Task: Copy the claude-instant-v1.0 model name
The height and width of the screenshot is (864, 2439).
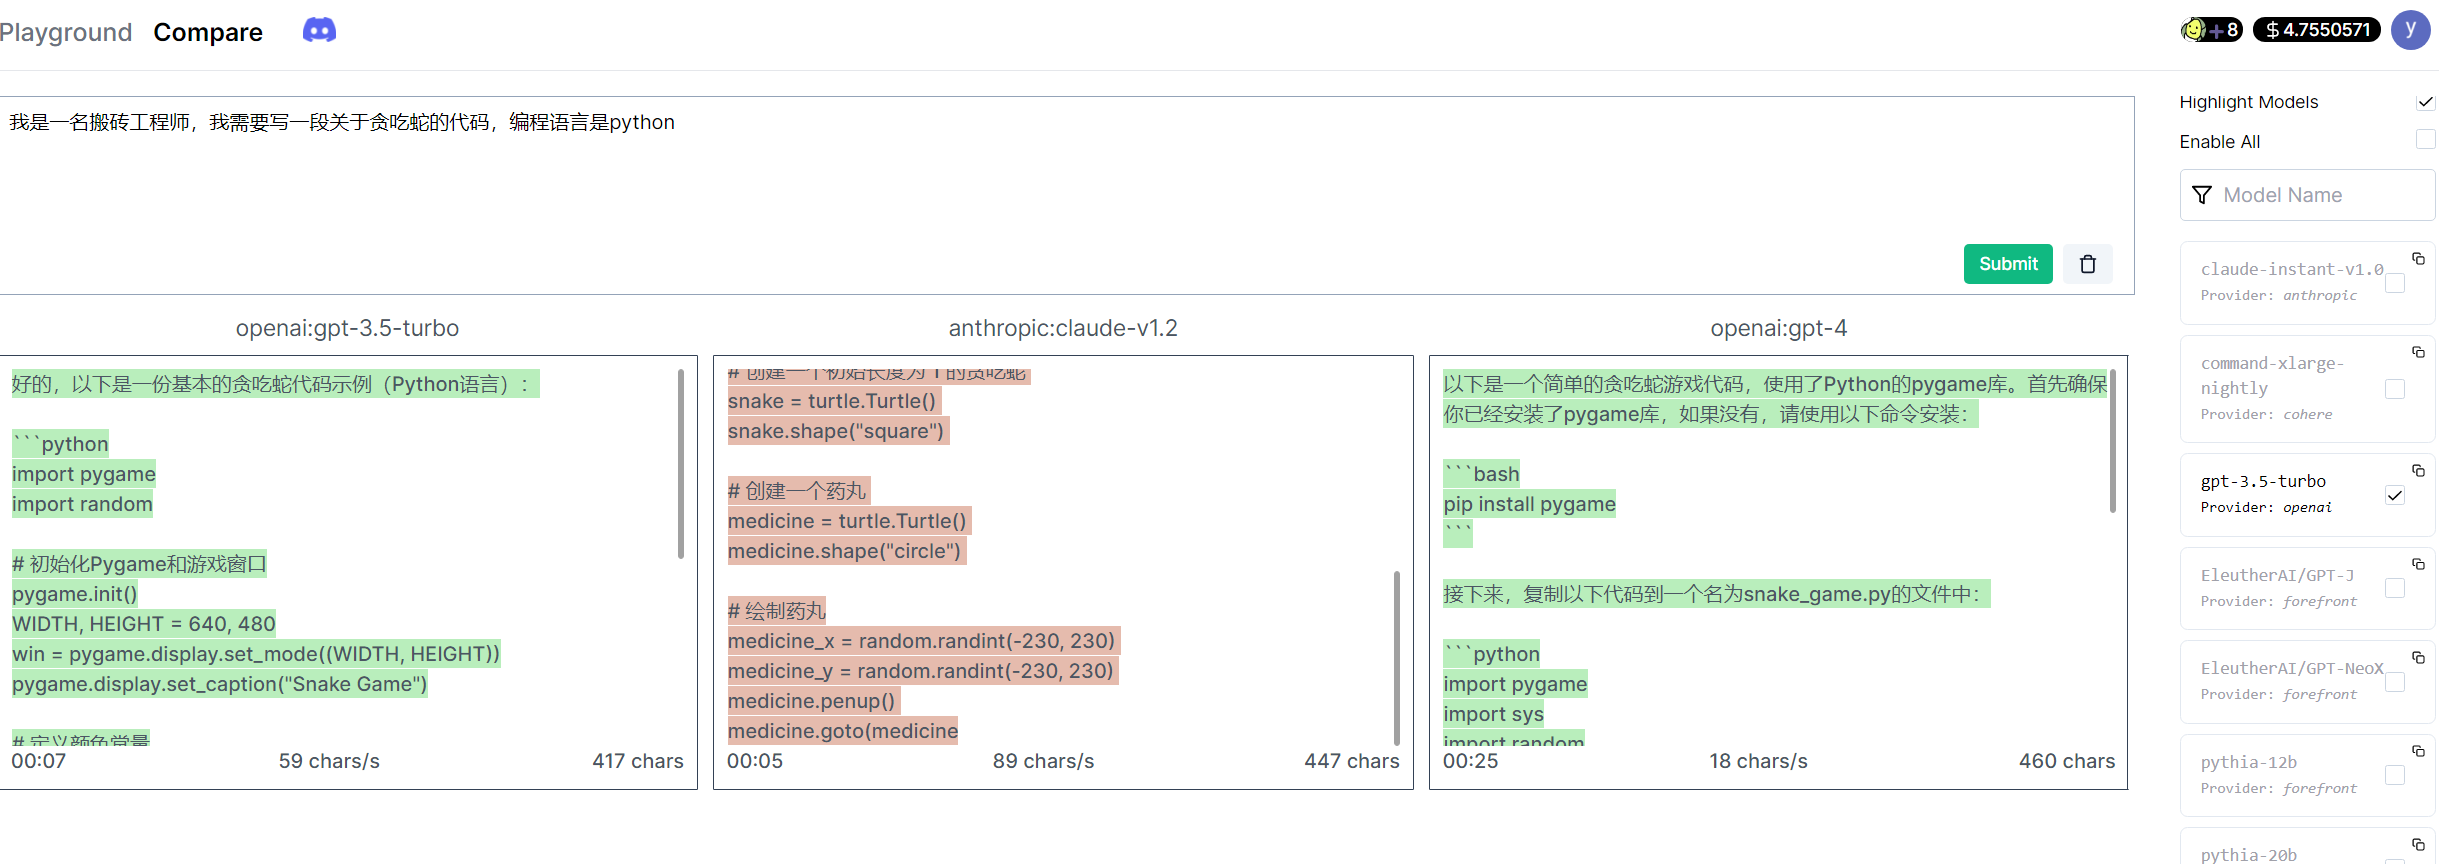Action: click(x=2418, y=259)
